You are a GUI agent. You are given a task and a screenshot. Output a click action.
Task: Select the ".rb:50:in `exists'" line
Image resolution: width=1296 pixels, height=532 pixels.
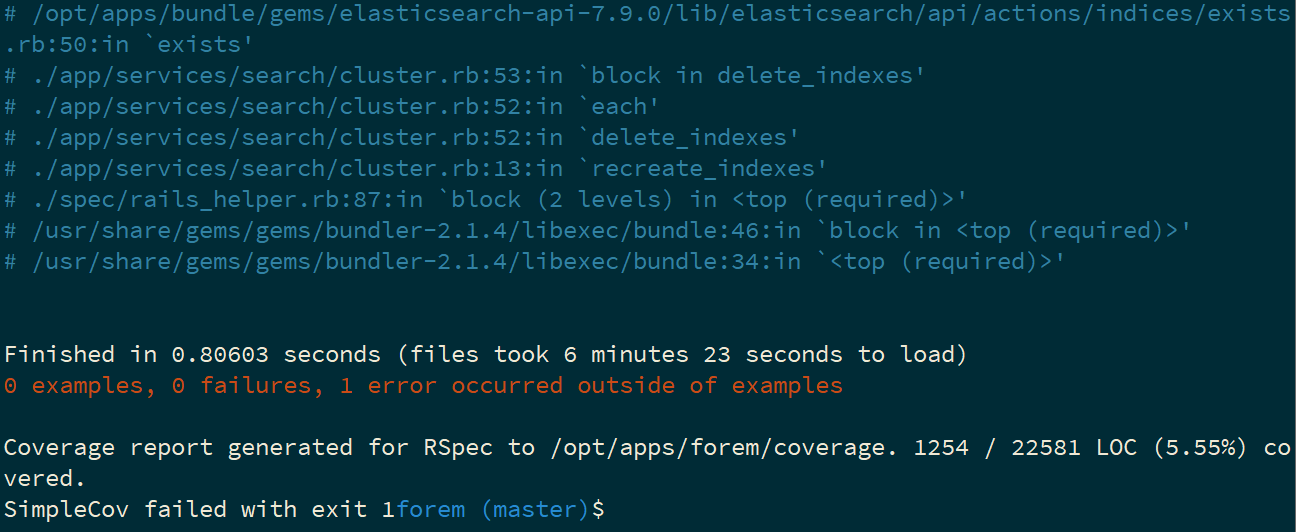[x=130, y=45]
